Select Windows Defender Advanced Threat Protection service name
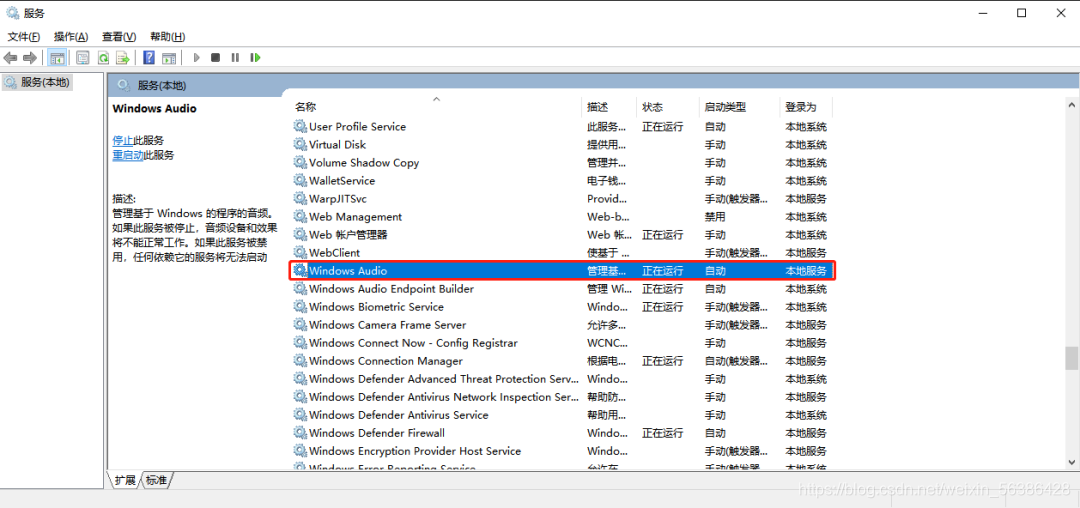The width and height of the screenshot is (1080, 508). pos(444,379)
